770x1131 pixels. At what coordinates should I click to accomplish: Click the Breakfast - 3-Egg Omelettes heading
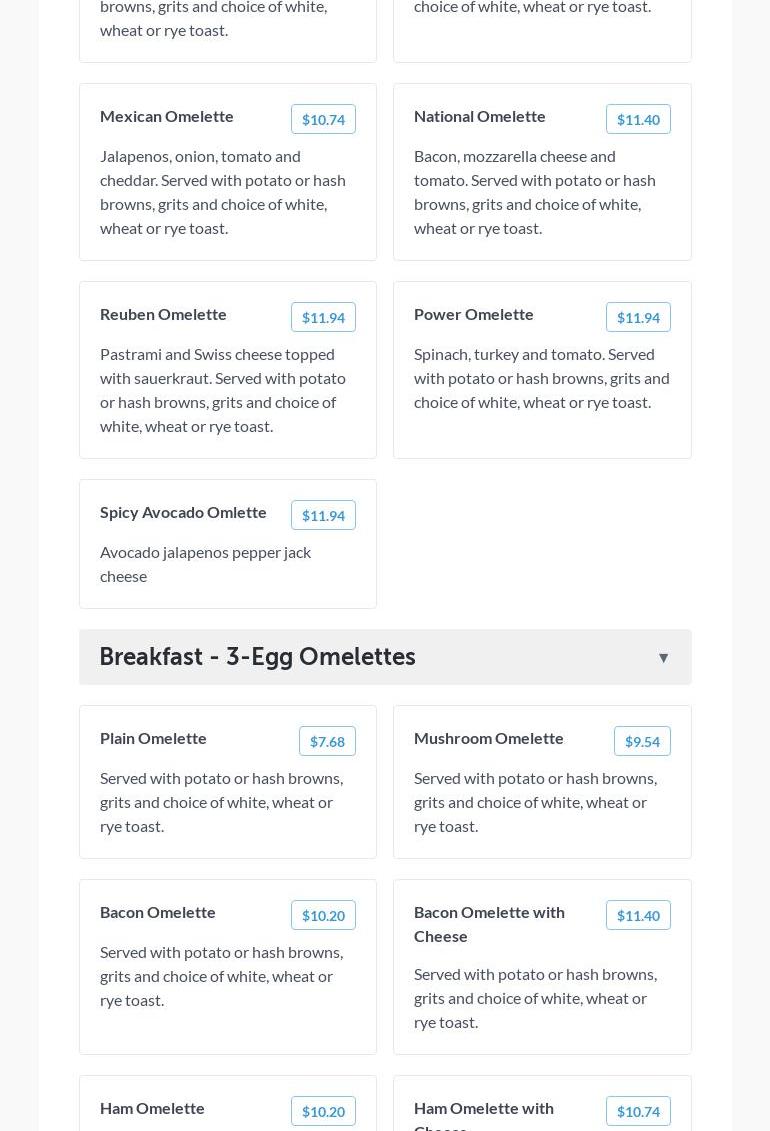click(x=257, y=657)
